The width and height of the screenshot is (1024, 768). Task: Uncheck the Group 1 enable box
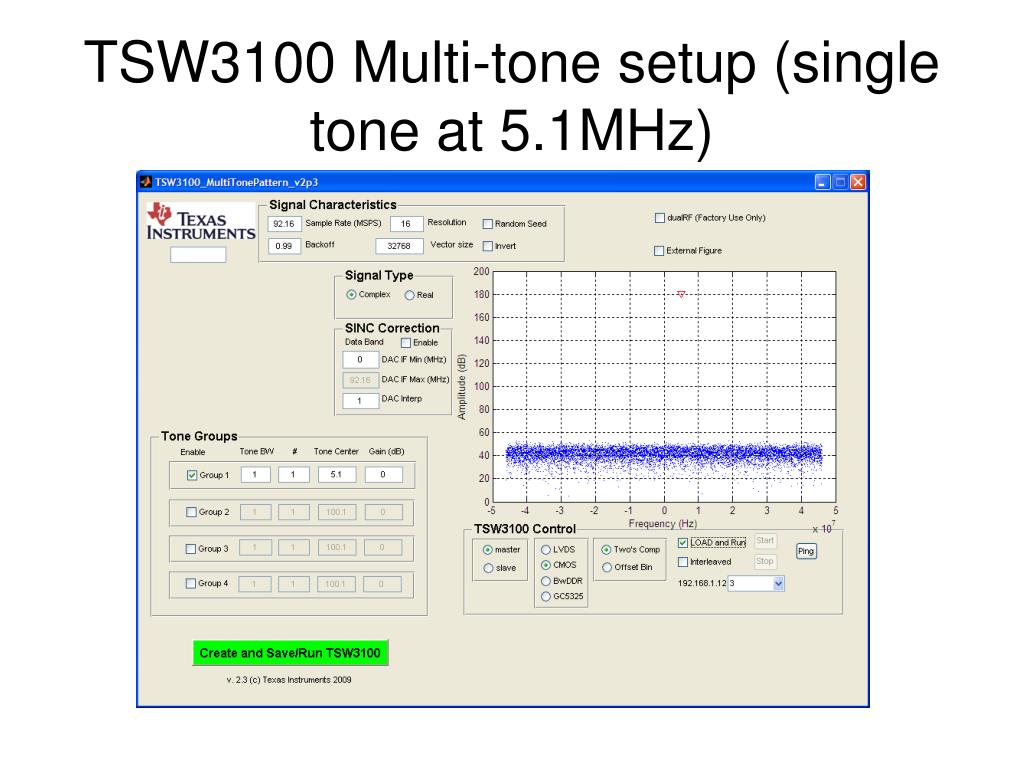(192, 475)
